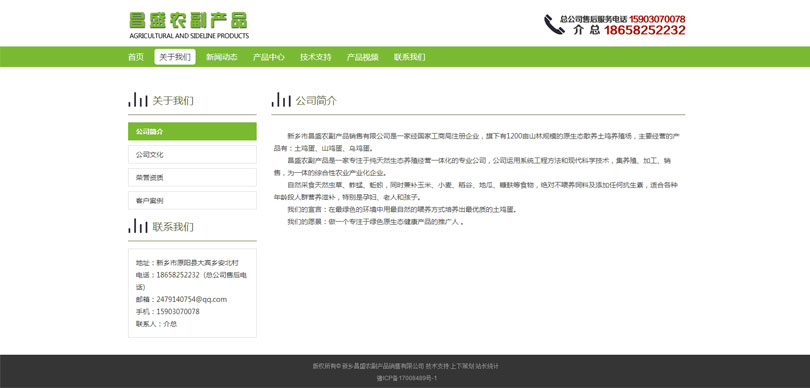Click the phone handset icon in header
Screen dimensions: 810x388
click(554, 24)
